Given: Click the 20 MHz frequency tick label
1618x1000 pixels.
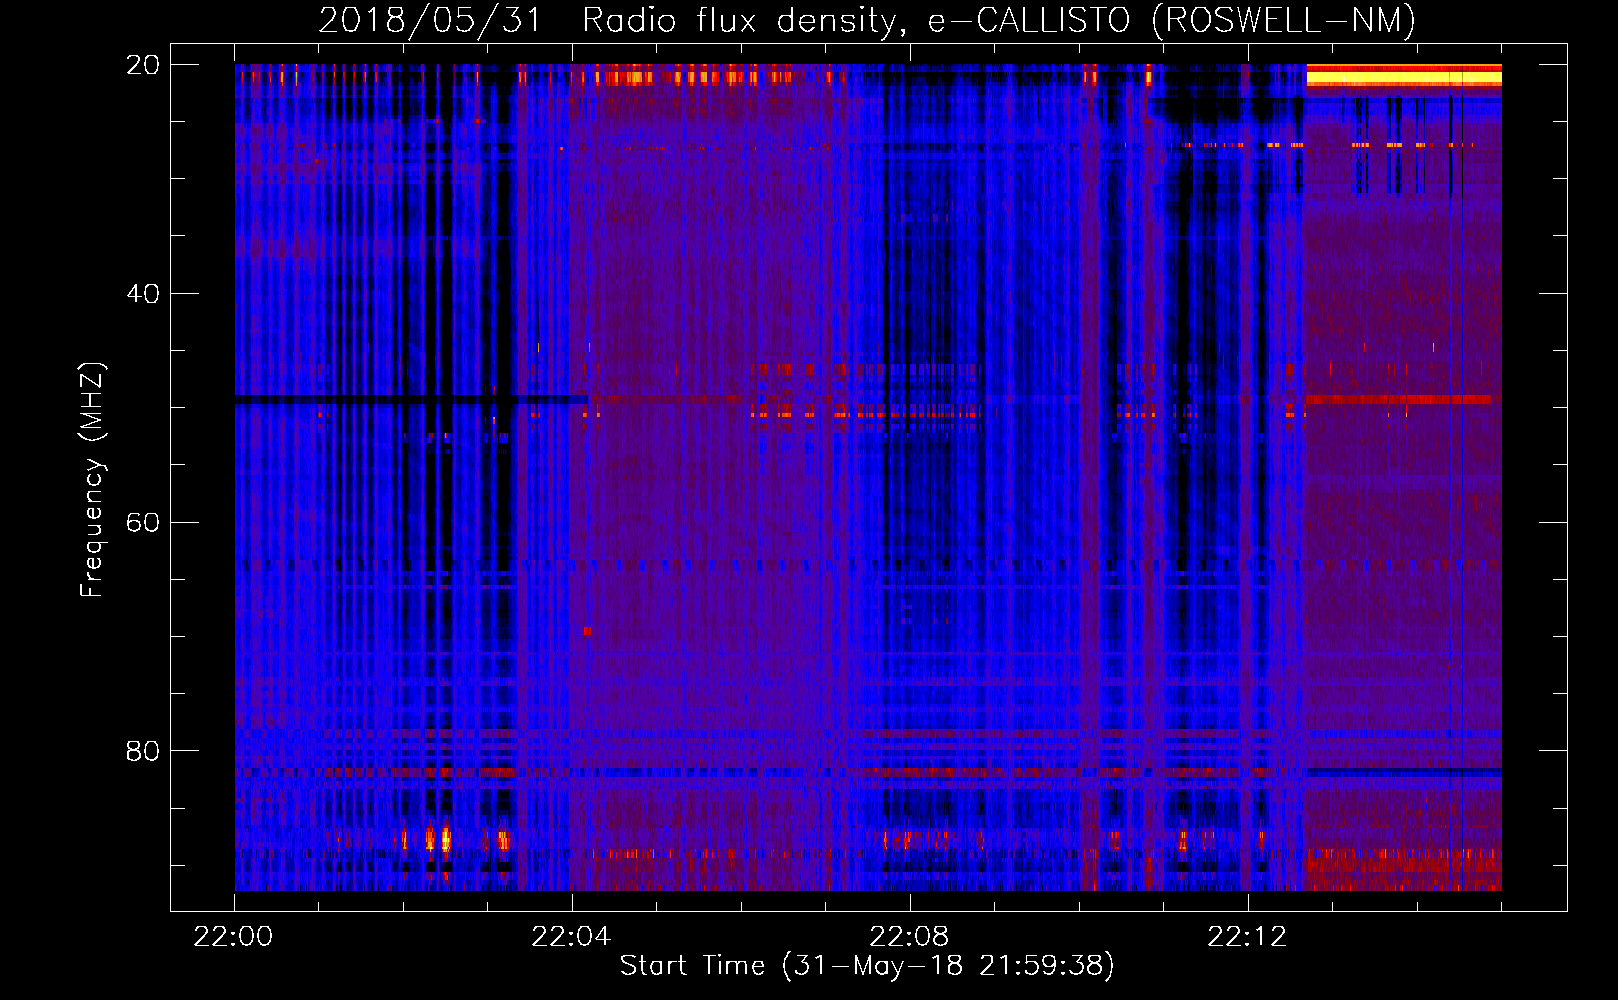Looking at the screenshot, I should coord(143,65).
